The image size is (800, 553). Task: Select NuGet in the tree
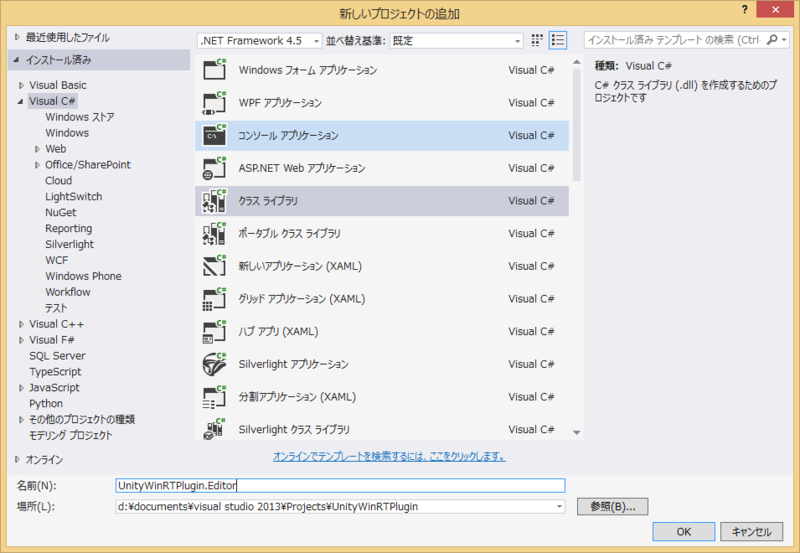61,212
